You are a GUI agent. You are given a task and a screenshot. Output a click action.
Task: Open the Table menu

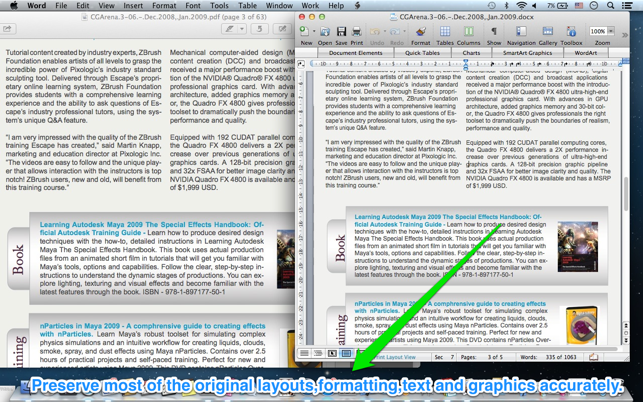coord(248,6)
